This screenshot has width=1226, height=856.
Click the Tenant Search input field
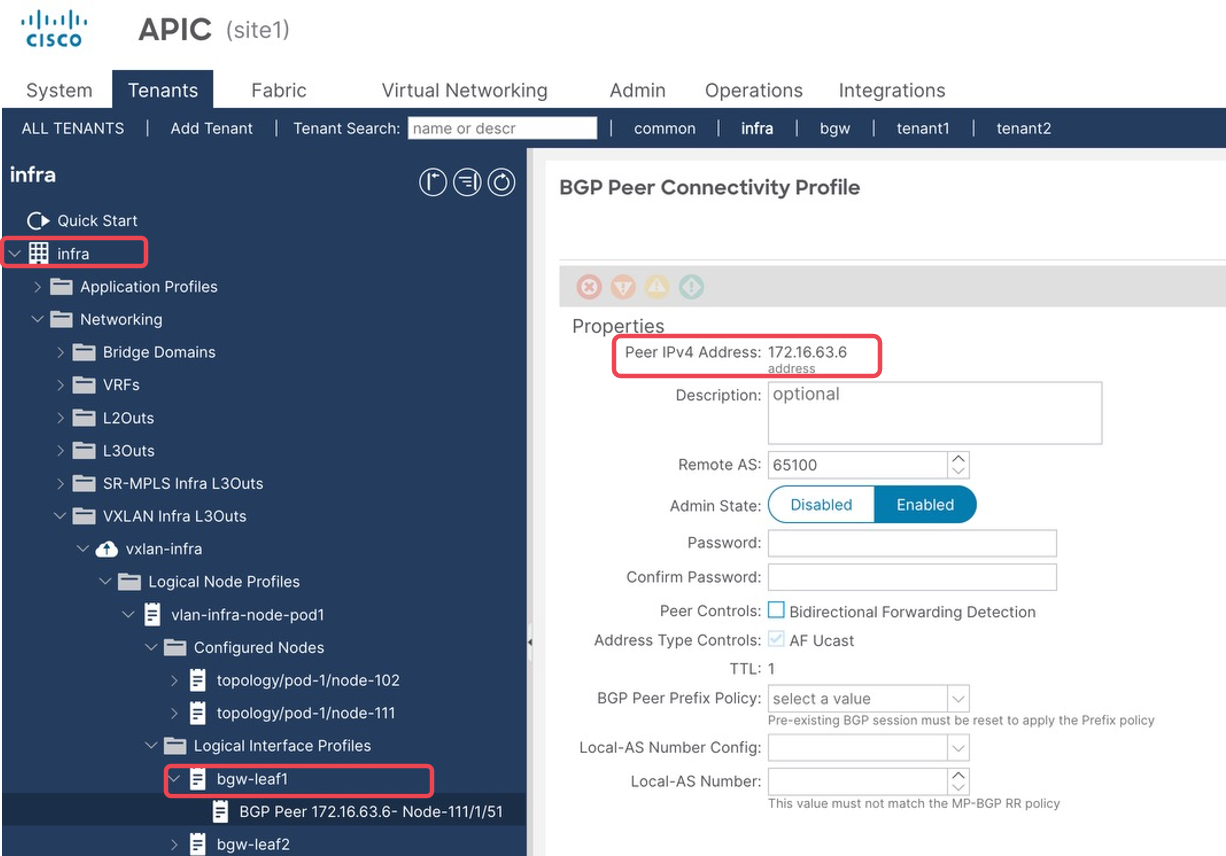coord(502,128)
